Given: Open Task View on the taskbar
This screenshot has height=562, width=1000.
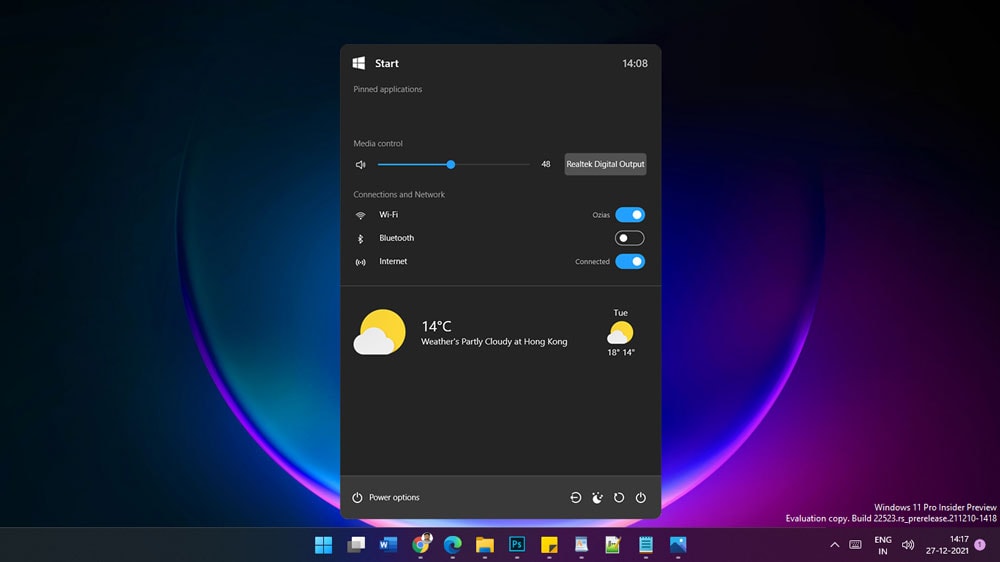Looking at the screenshot, I should (x=356, y=545).
